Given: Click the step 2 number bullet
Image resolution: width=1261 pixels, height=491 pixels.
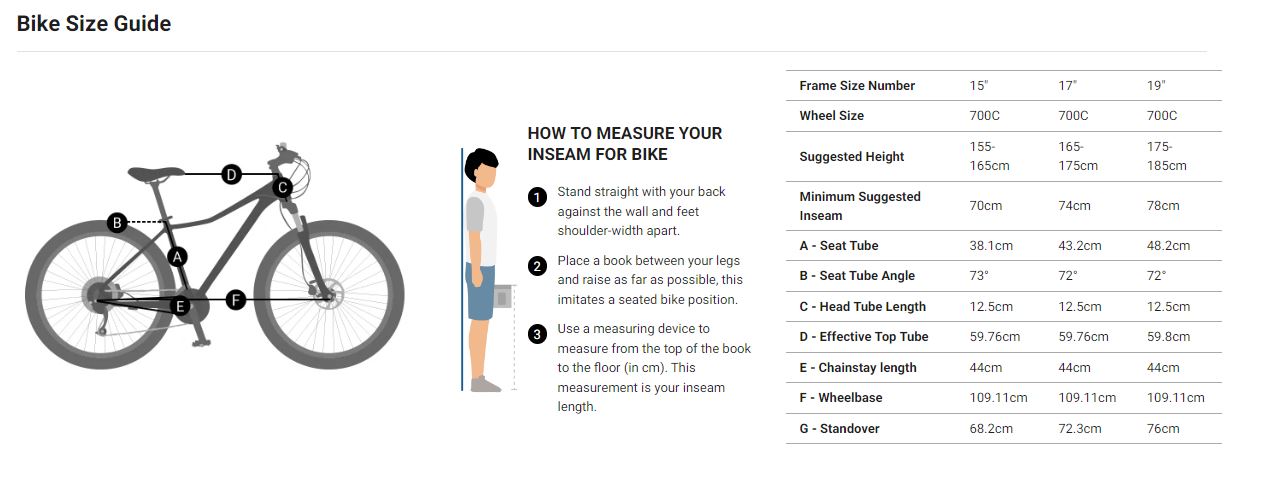Looking at the screenshot, I should pos(537,266).
